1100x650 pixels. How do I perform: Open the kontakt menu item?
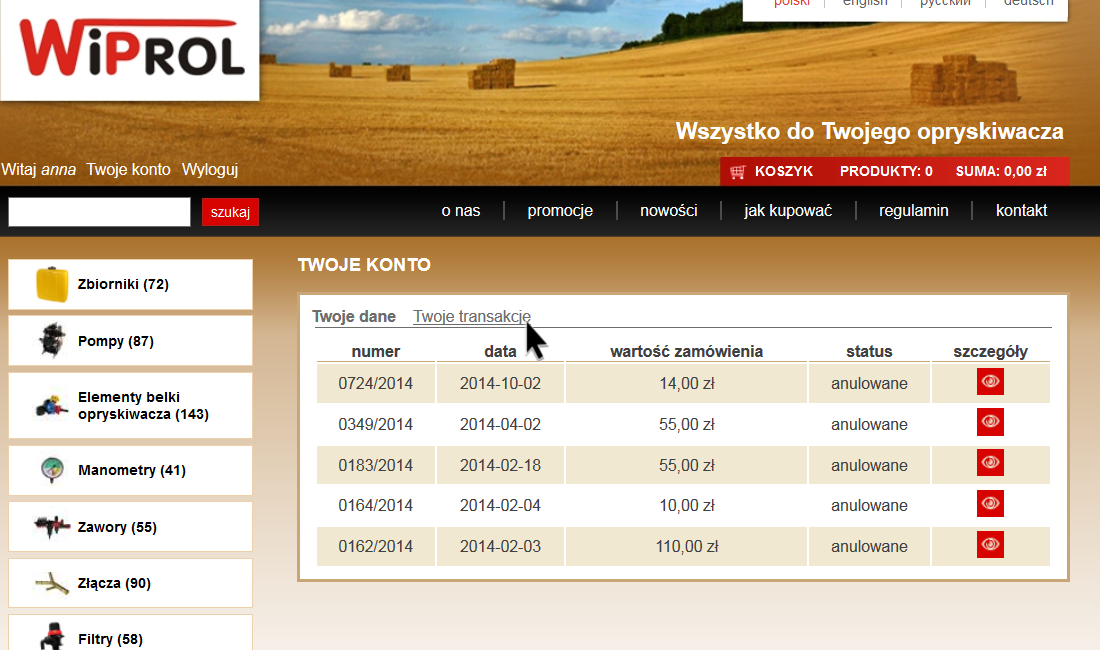click(1021, 210)
